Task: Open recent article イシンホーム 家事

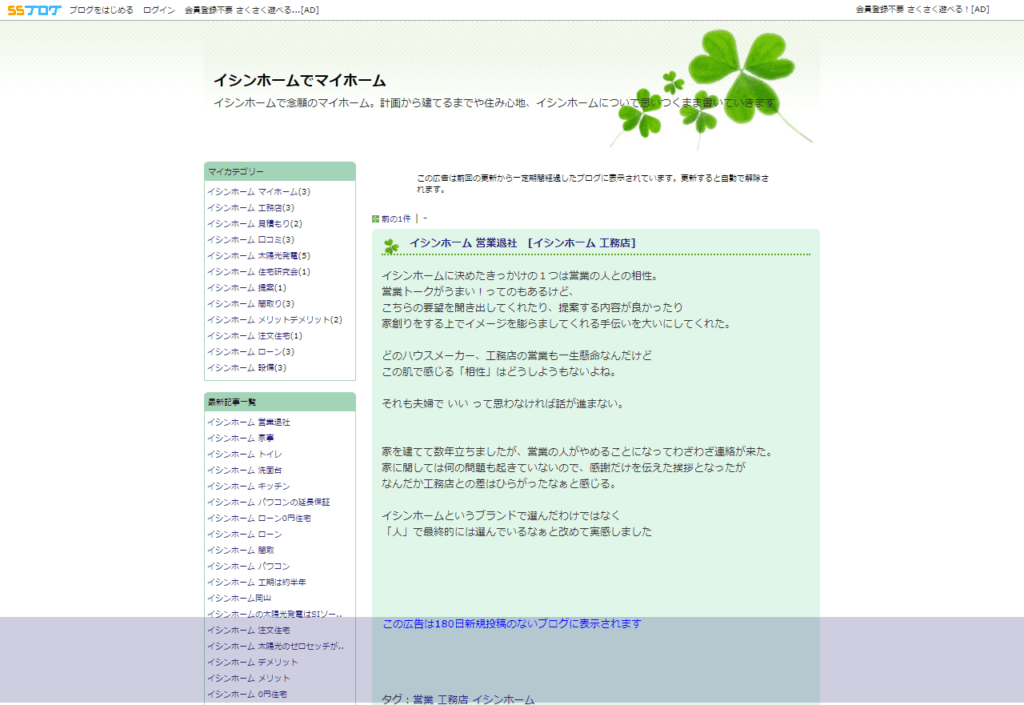Action: [x=240, y=438]
